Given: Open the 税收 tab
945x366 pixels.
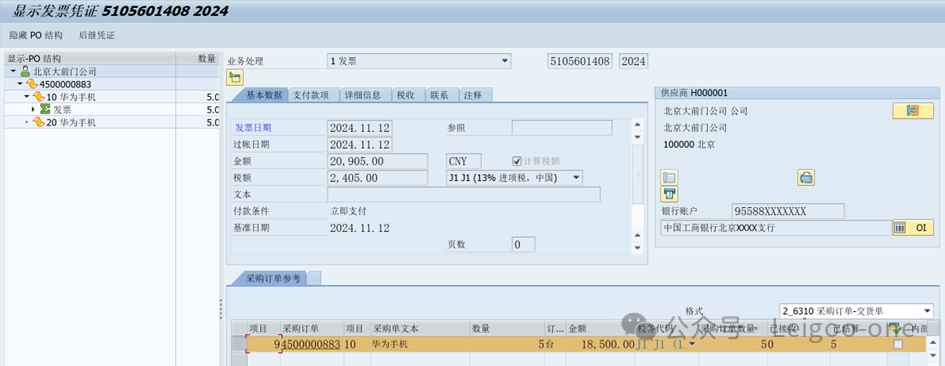Looking at the screenshot, I should pos(405,95).
